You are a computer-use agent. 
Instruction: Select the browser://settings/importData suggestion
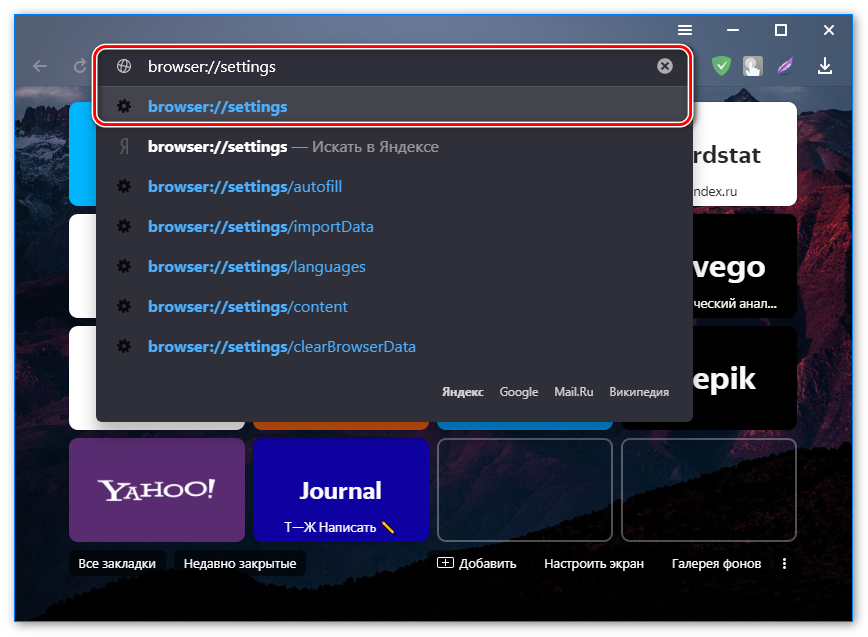coord(260,227)
